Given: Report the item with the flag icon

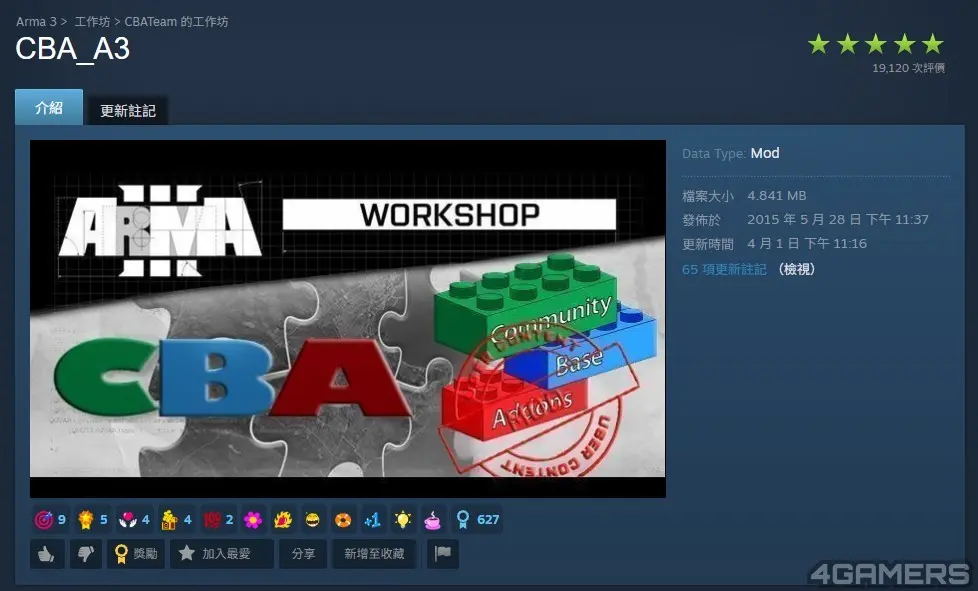Looking at the screenshot, I should click(443, 554).
